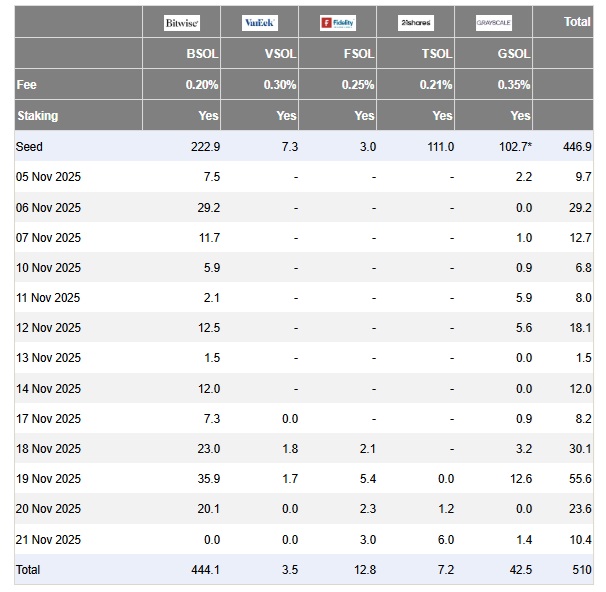Image resolution: width=606 pixels, height=592 pixels.
Task: Click the grand total value 510
Action: click(581, 569)
